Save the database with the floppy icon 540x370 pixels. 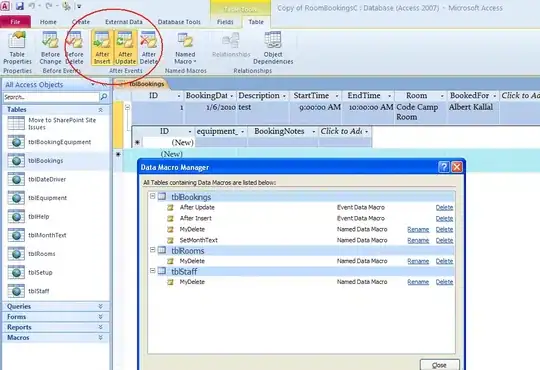(x=20, y=6)
